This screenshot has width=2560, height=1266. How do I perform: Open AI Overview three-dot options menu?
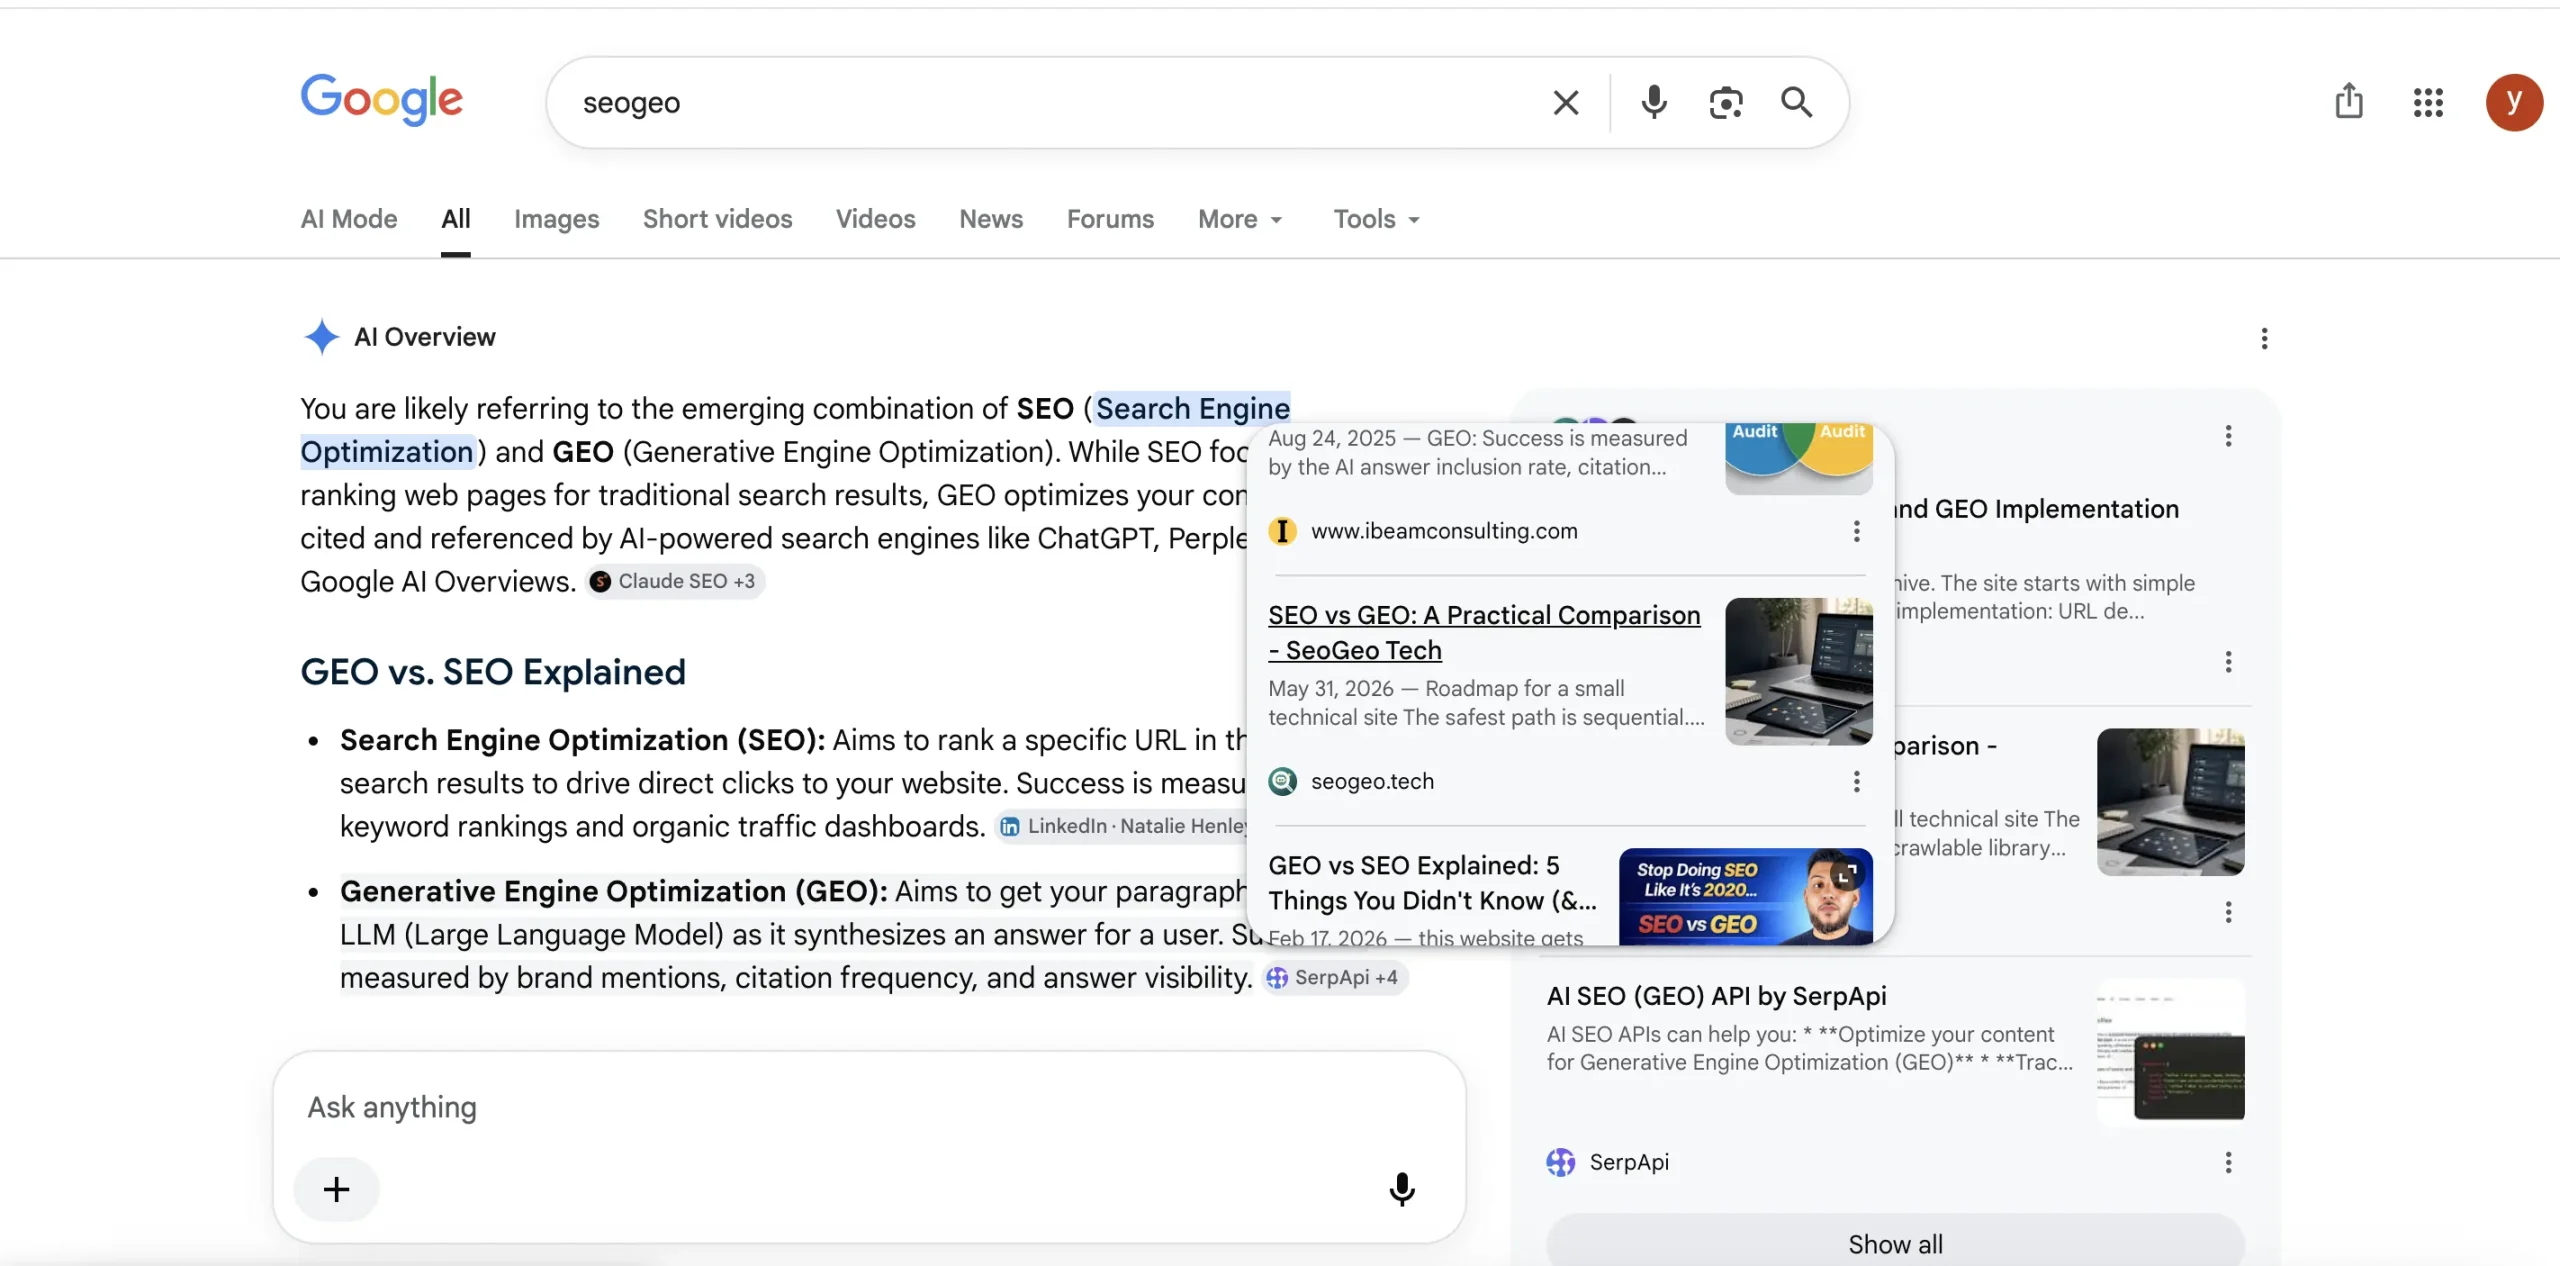click(x=2264, y=339)
